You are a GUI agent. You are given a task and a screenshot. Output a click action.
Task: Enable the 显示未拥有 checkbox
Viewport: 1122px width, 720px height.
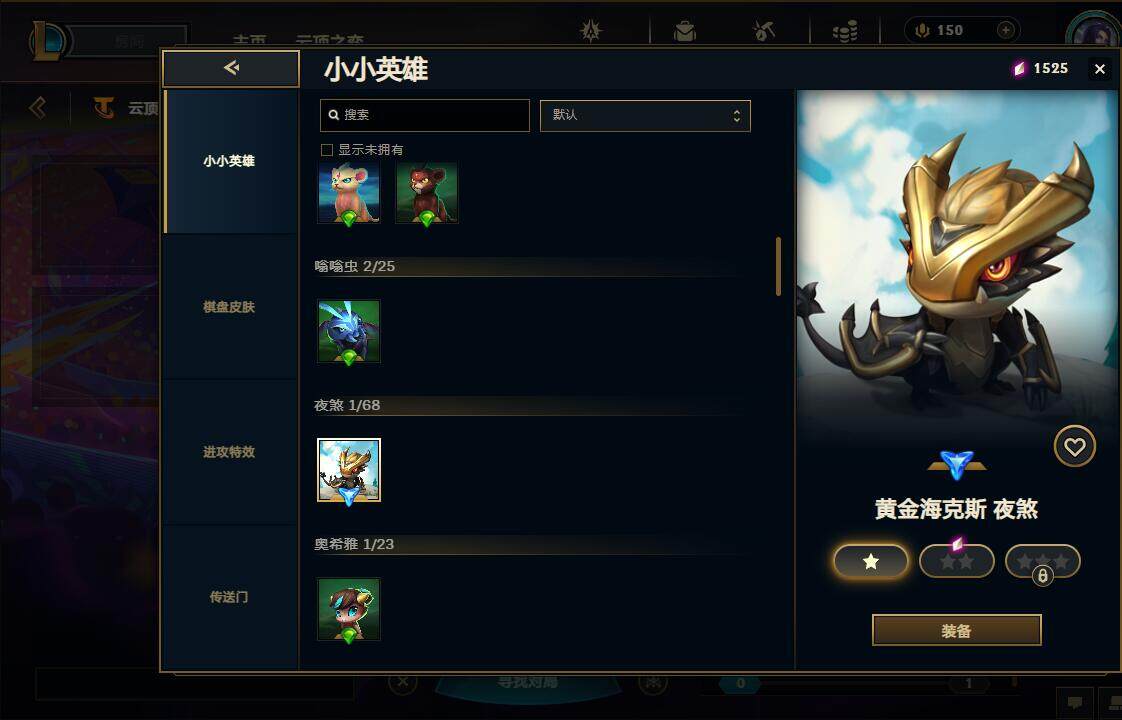coord(327,150)
